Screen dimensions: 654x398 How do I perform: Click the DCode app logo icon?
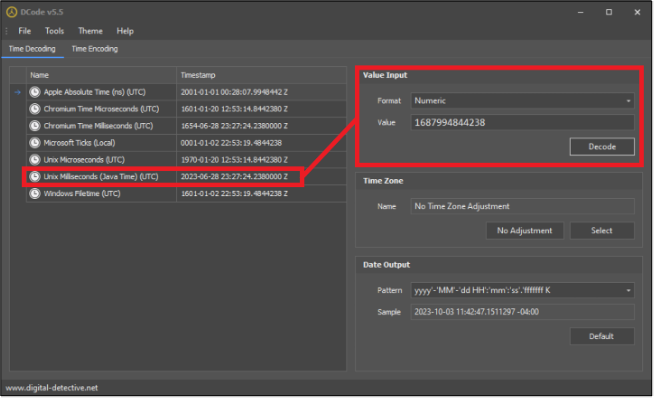click(11, 12)
